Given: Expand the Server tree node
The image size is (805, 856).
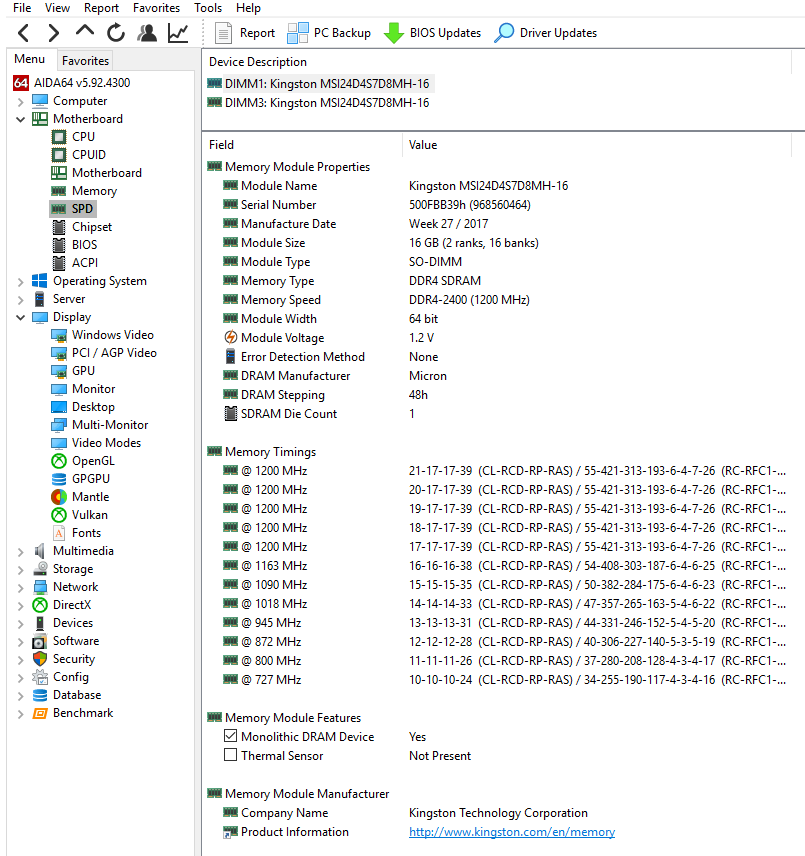Looking at the screenshot, I should (21, 300).
